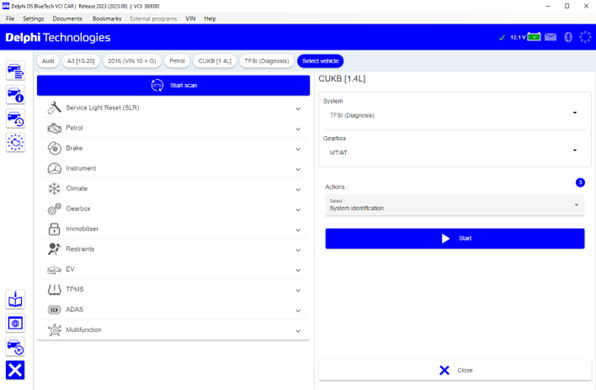The image size is (596, 390).
Task: Expand the Instrument section chevron
Action: pyautogui.click(x=298, y=169)
